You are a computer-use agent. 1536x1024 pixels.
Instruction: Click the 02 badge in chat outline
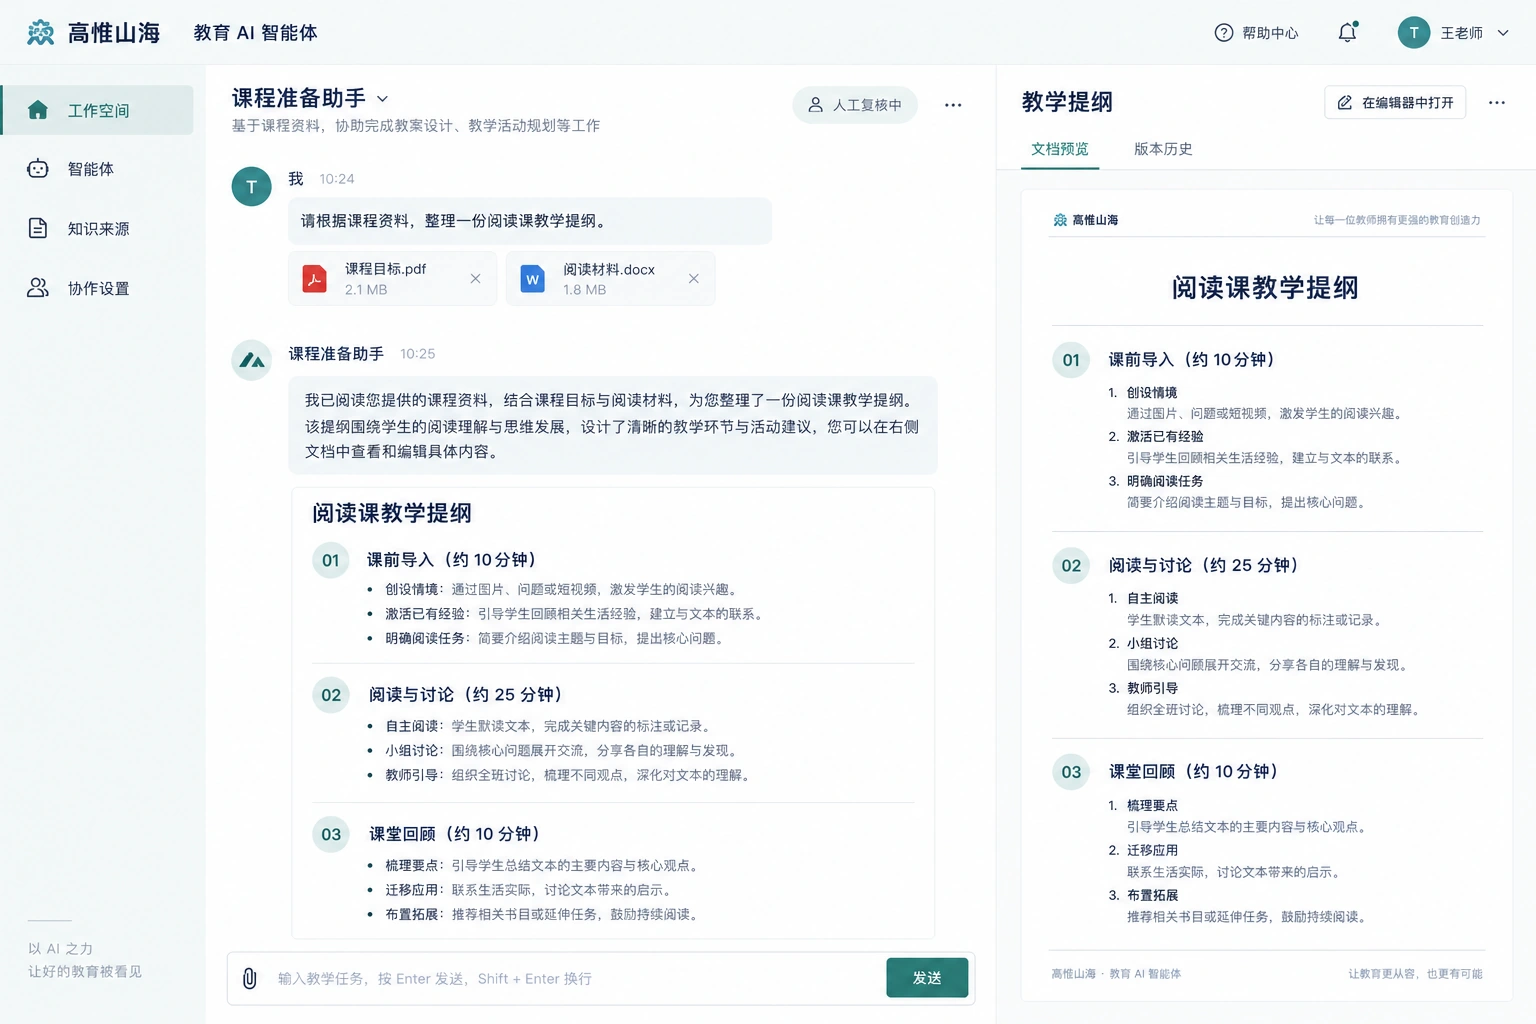click(331, 695)
